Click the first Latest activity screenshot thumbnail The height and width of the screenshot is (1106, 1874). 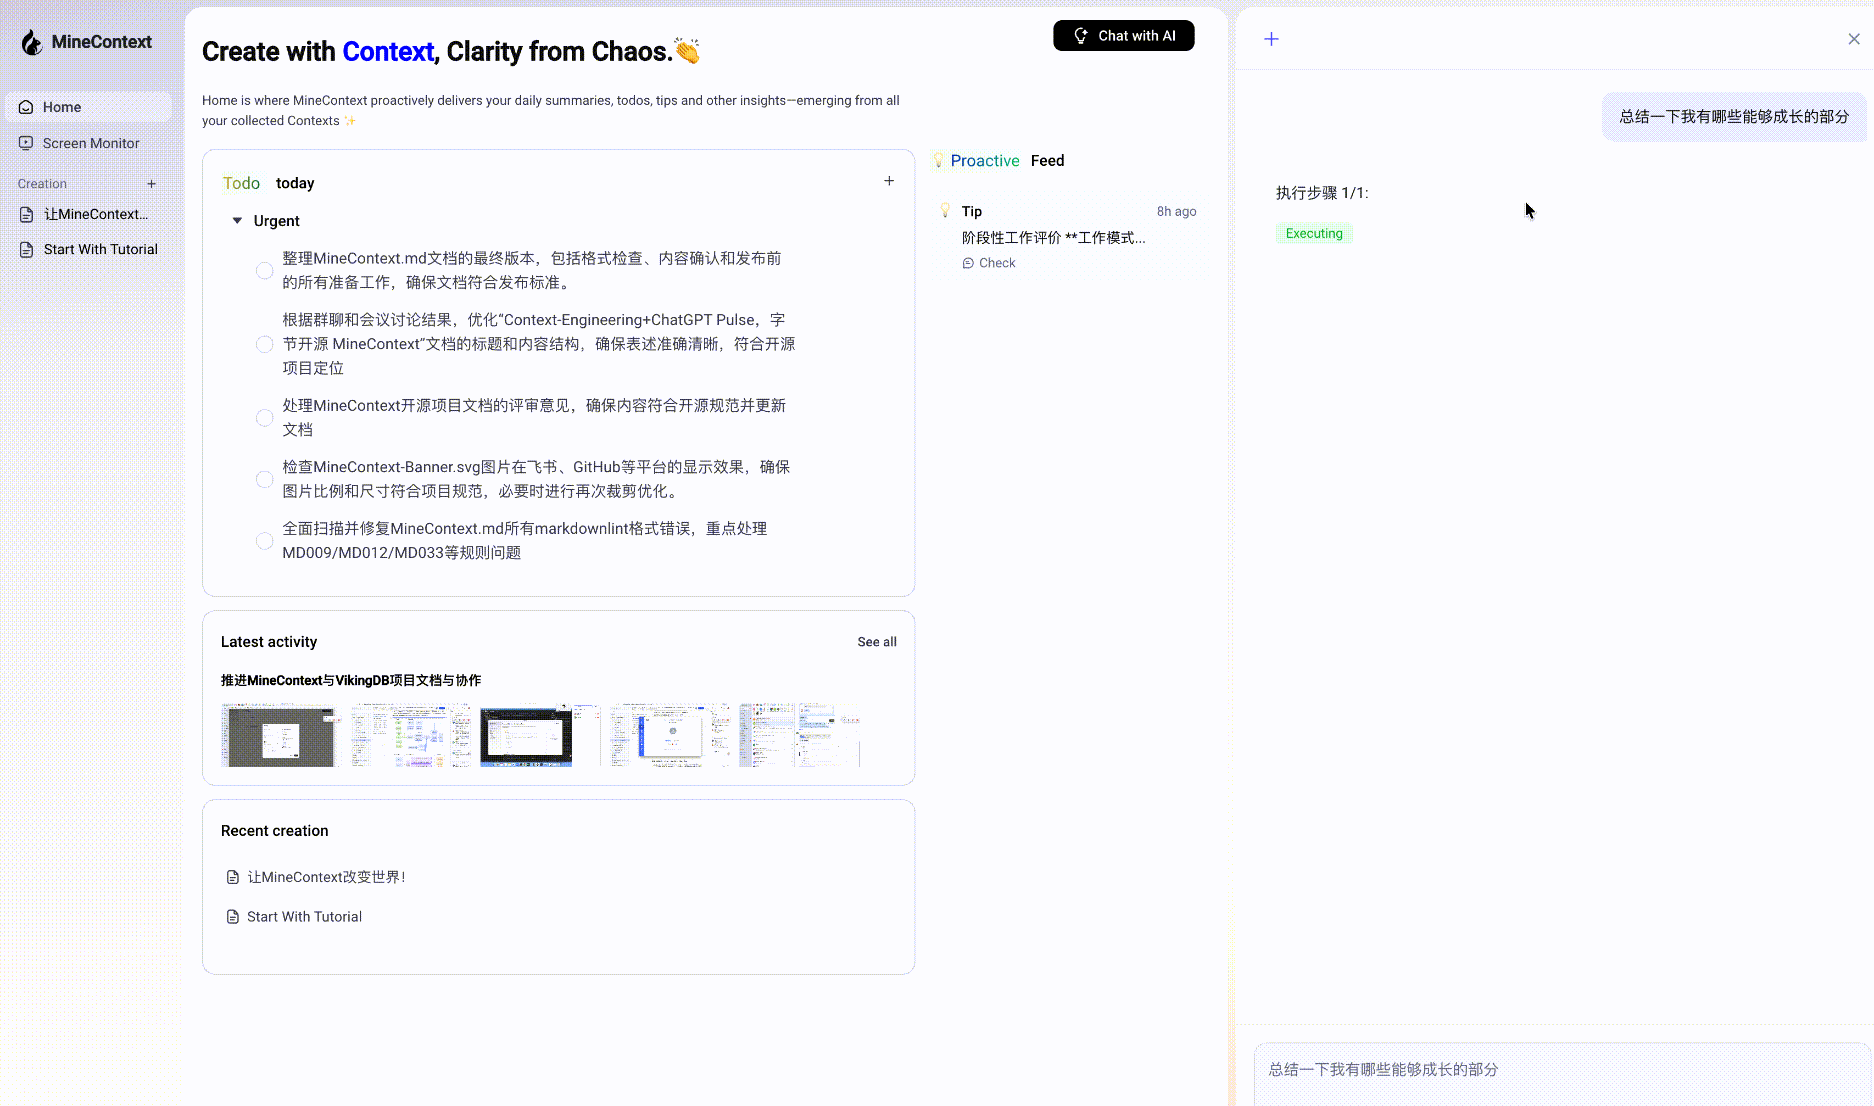point(279,736)
